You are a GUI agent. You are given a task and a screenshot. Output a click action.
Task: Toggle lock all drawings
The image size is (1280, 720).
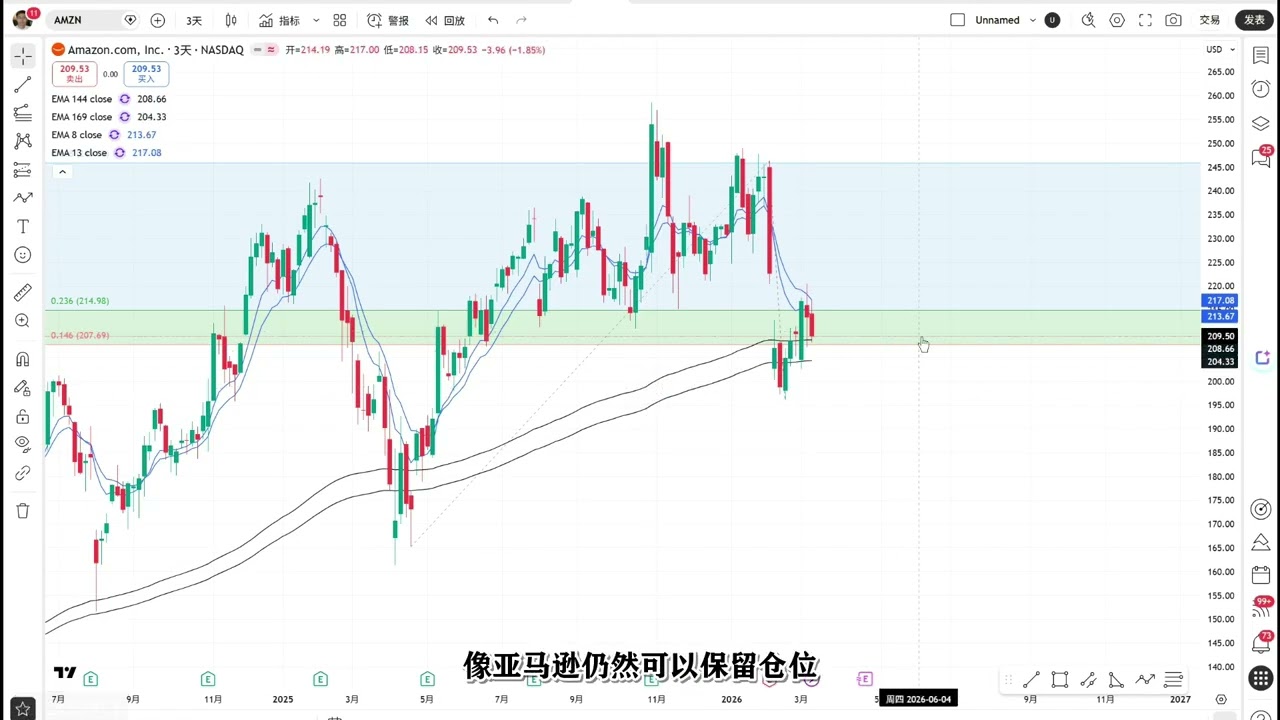[x=22, y=416]
